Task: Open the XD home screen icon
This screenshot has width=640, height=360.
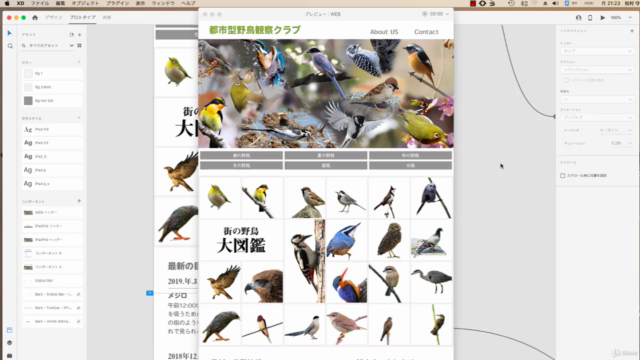Action: (x=35, y=18)
